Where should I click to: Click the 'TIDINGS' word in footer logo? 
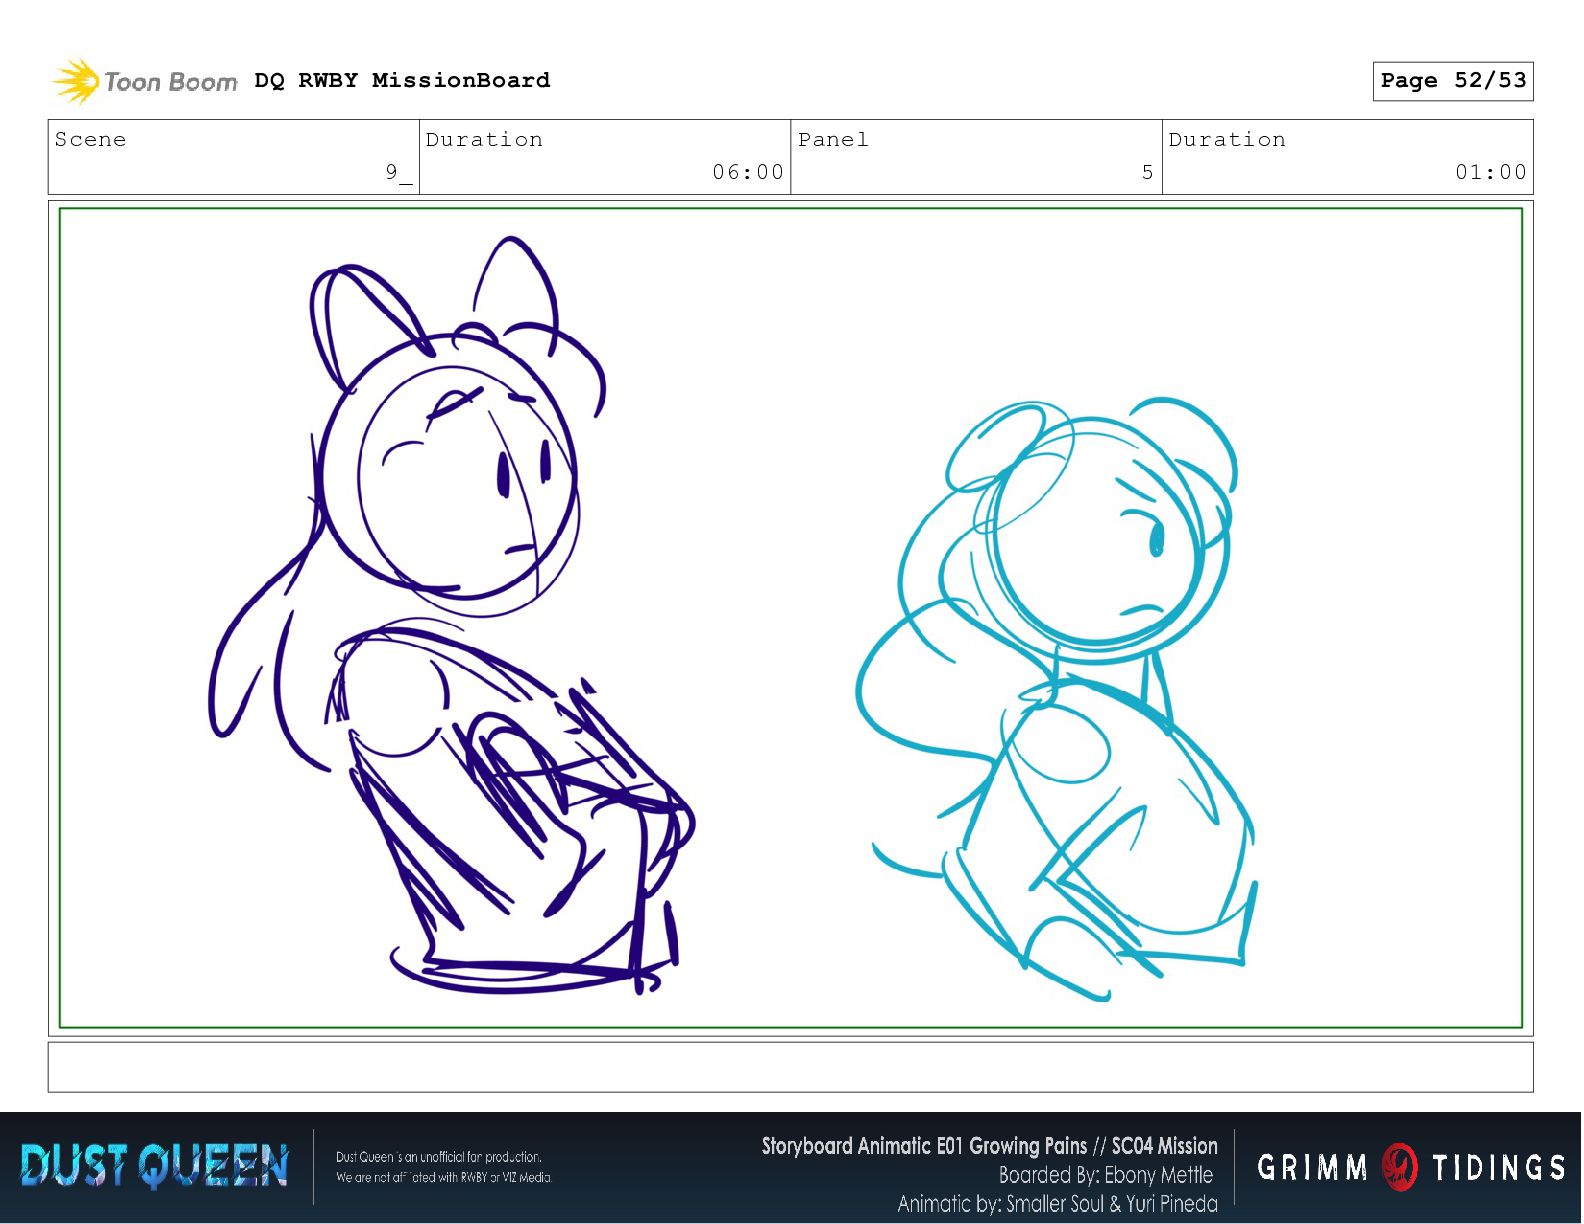[1498, 1167]
